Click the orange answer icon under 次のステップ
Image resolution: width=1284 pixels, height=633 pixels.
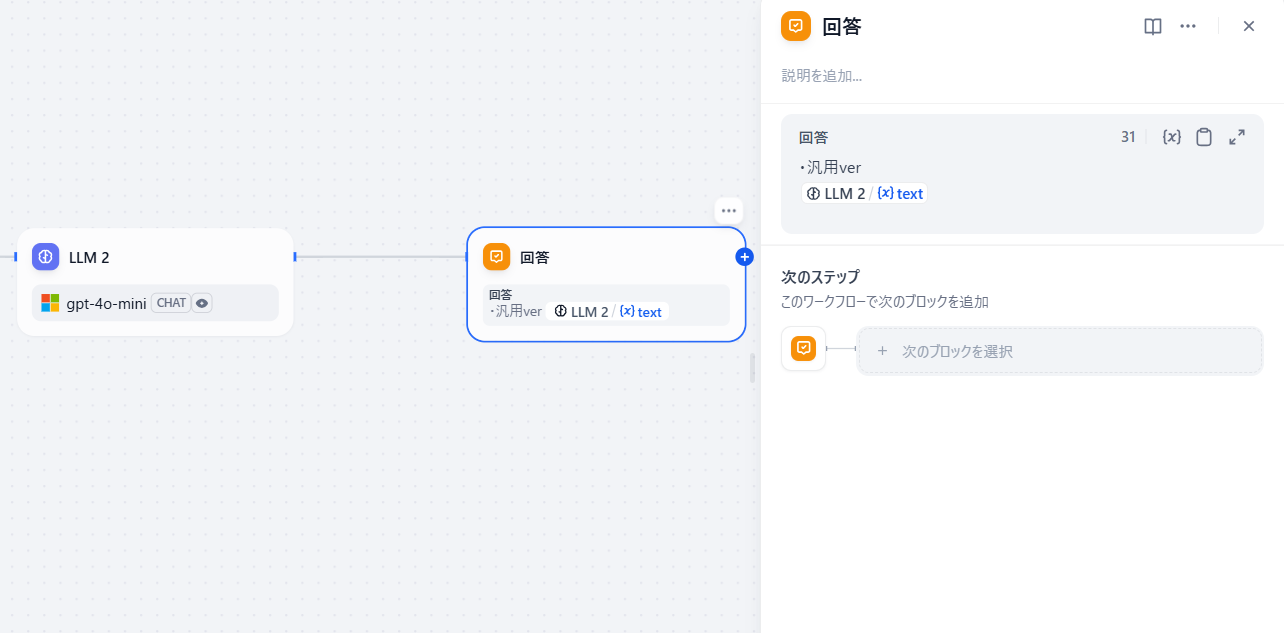[x=803, y=348]
